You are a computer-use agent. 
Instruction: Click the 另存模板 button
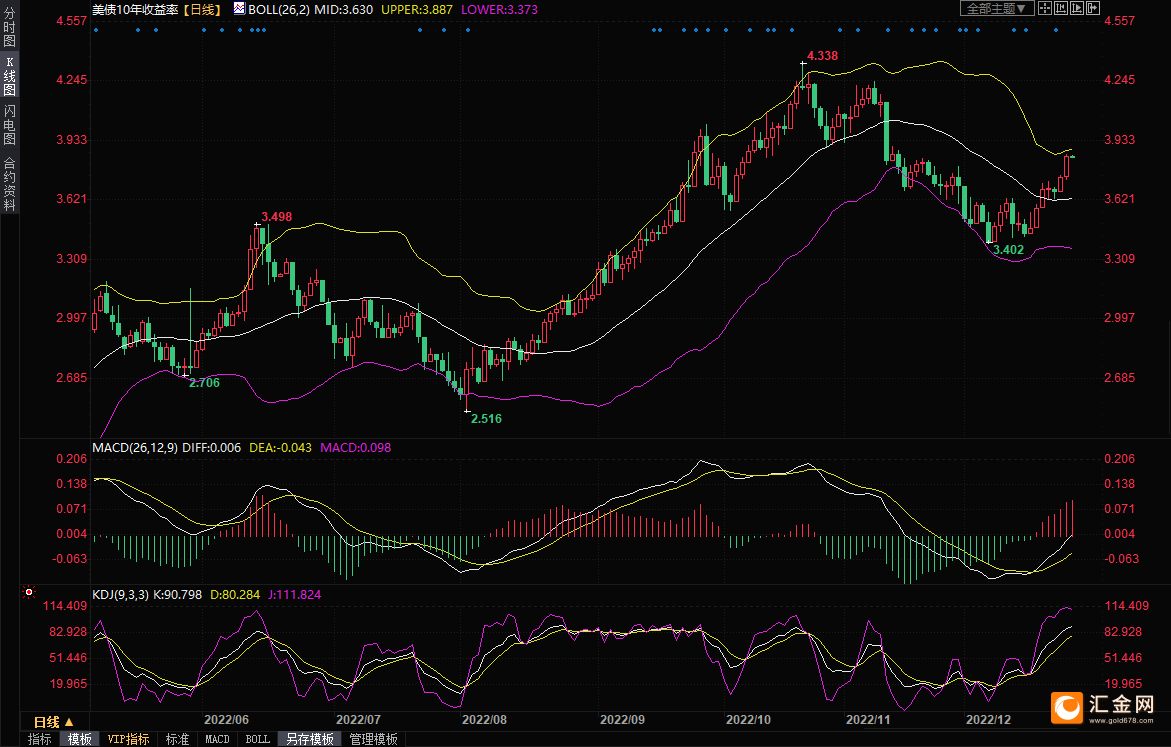[309, 739]
